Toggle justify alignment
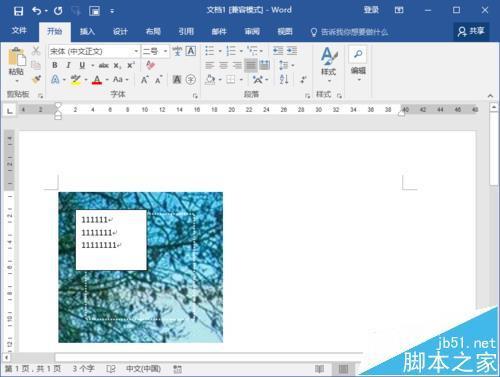Screen dimensions: 500x377 (251, 65)
